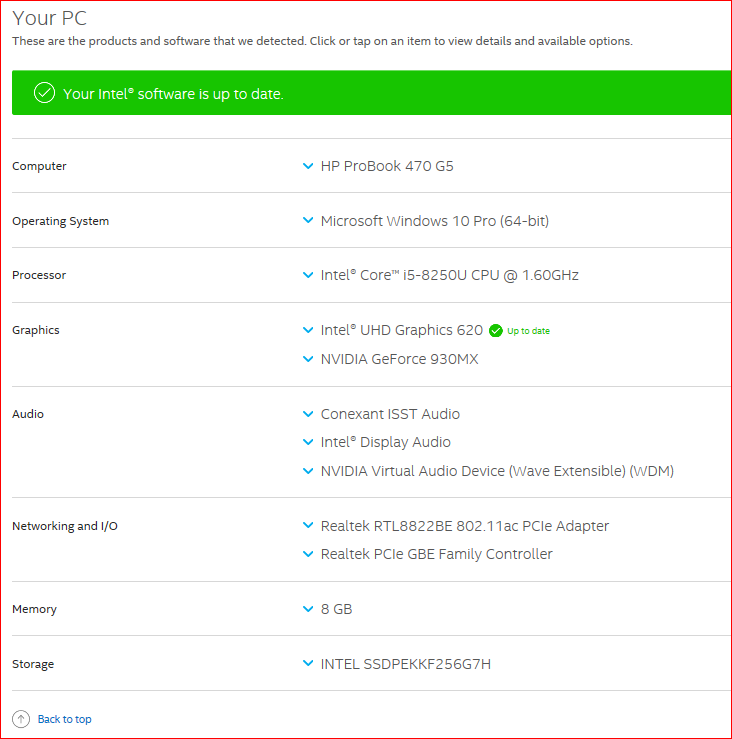Open INTEL SSDPEKKF256G7H storage details
Image resolution: width=732 pixels, height=739 pixels.
tap(406, 664)
